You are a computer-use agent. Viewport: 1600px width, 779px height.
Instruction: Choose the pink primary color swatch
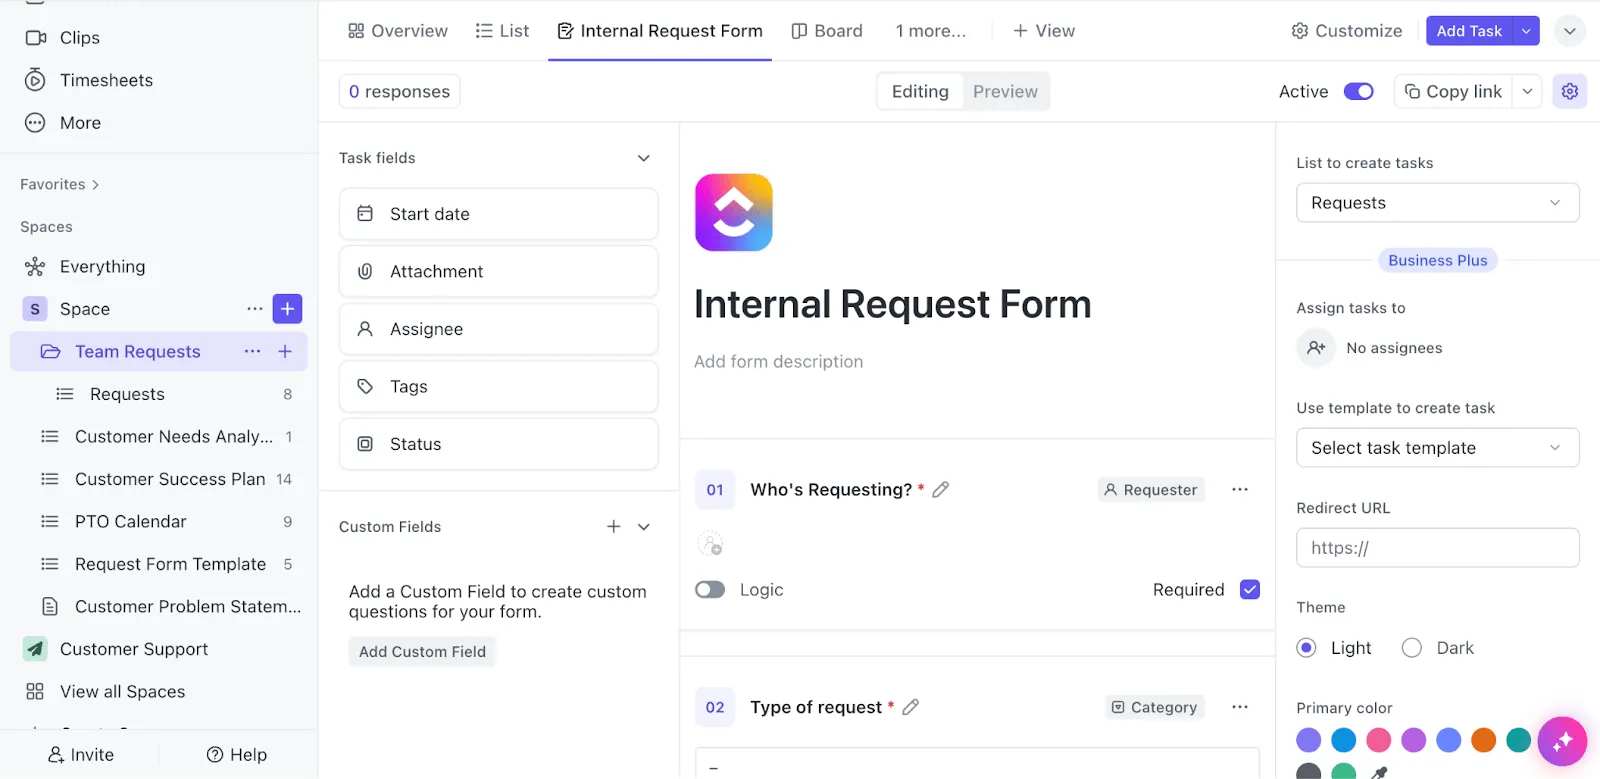tap(1379, 740)
